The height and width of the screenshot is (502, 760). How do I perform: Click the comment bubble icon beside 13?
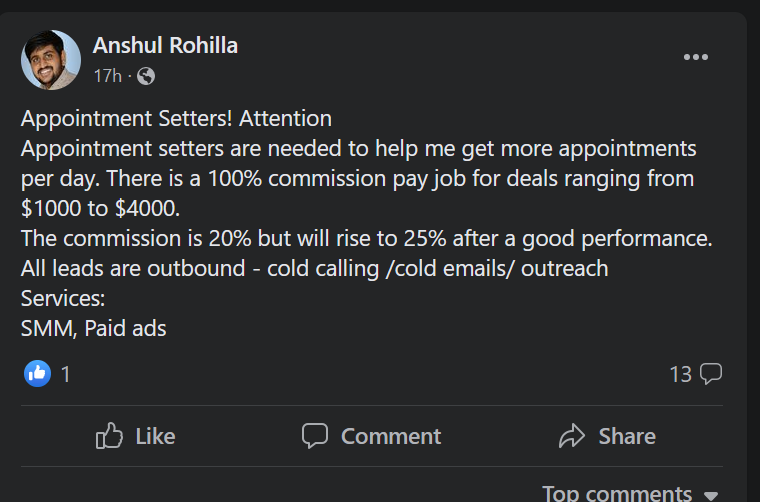pos(711,374)
